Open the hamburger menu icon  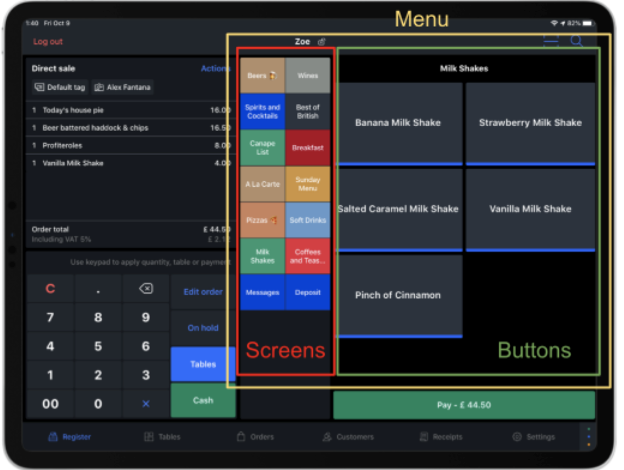point(551,41)
